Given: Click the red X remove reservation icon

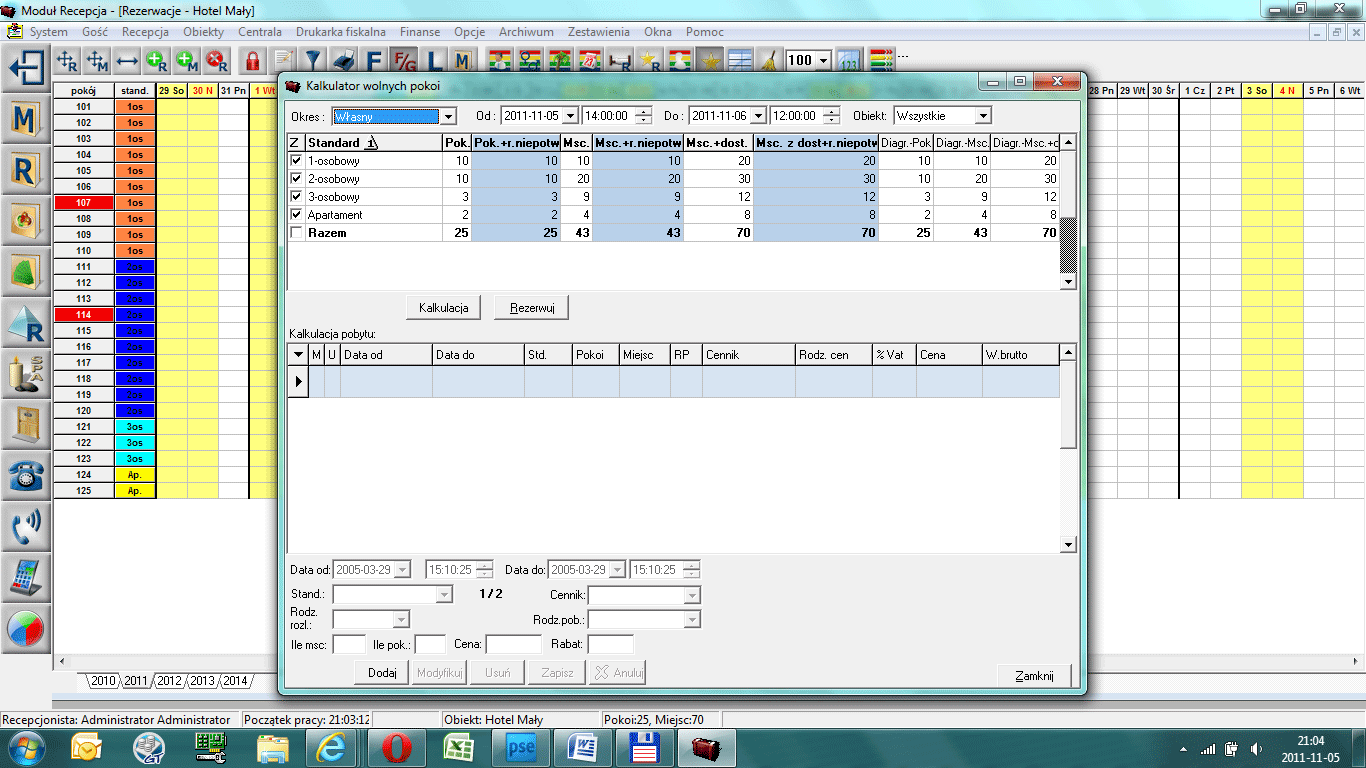Looking at the screenshot, I should click(216, 60).
